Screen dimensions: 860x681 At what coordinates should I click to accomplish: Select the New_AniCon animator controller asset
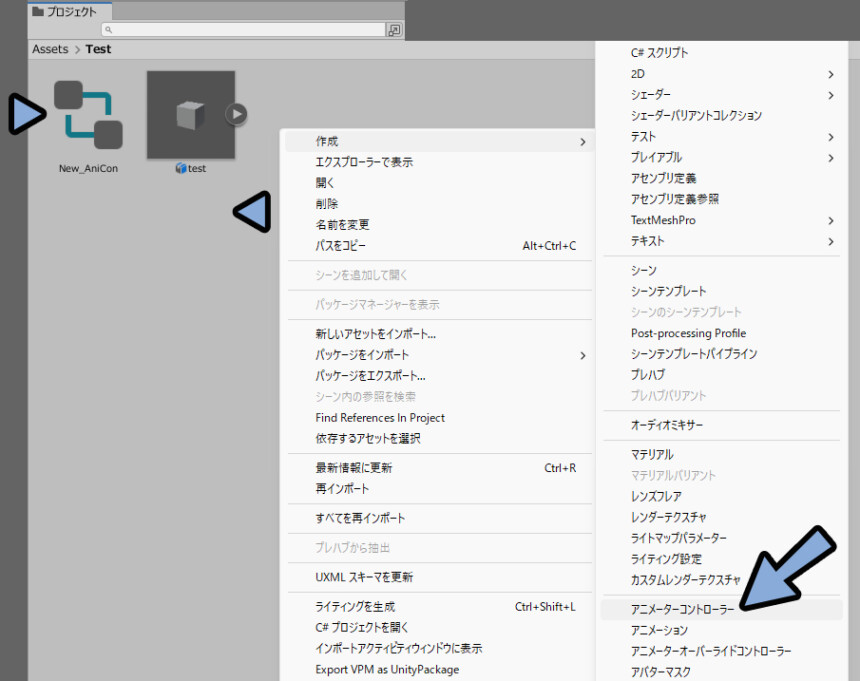coord(88,115)
